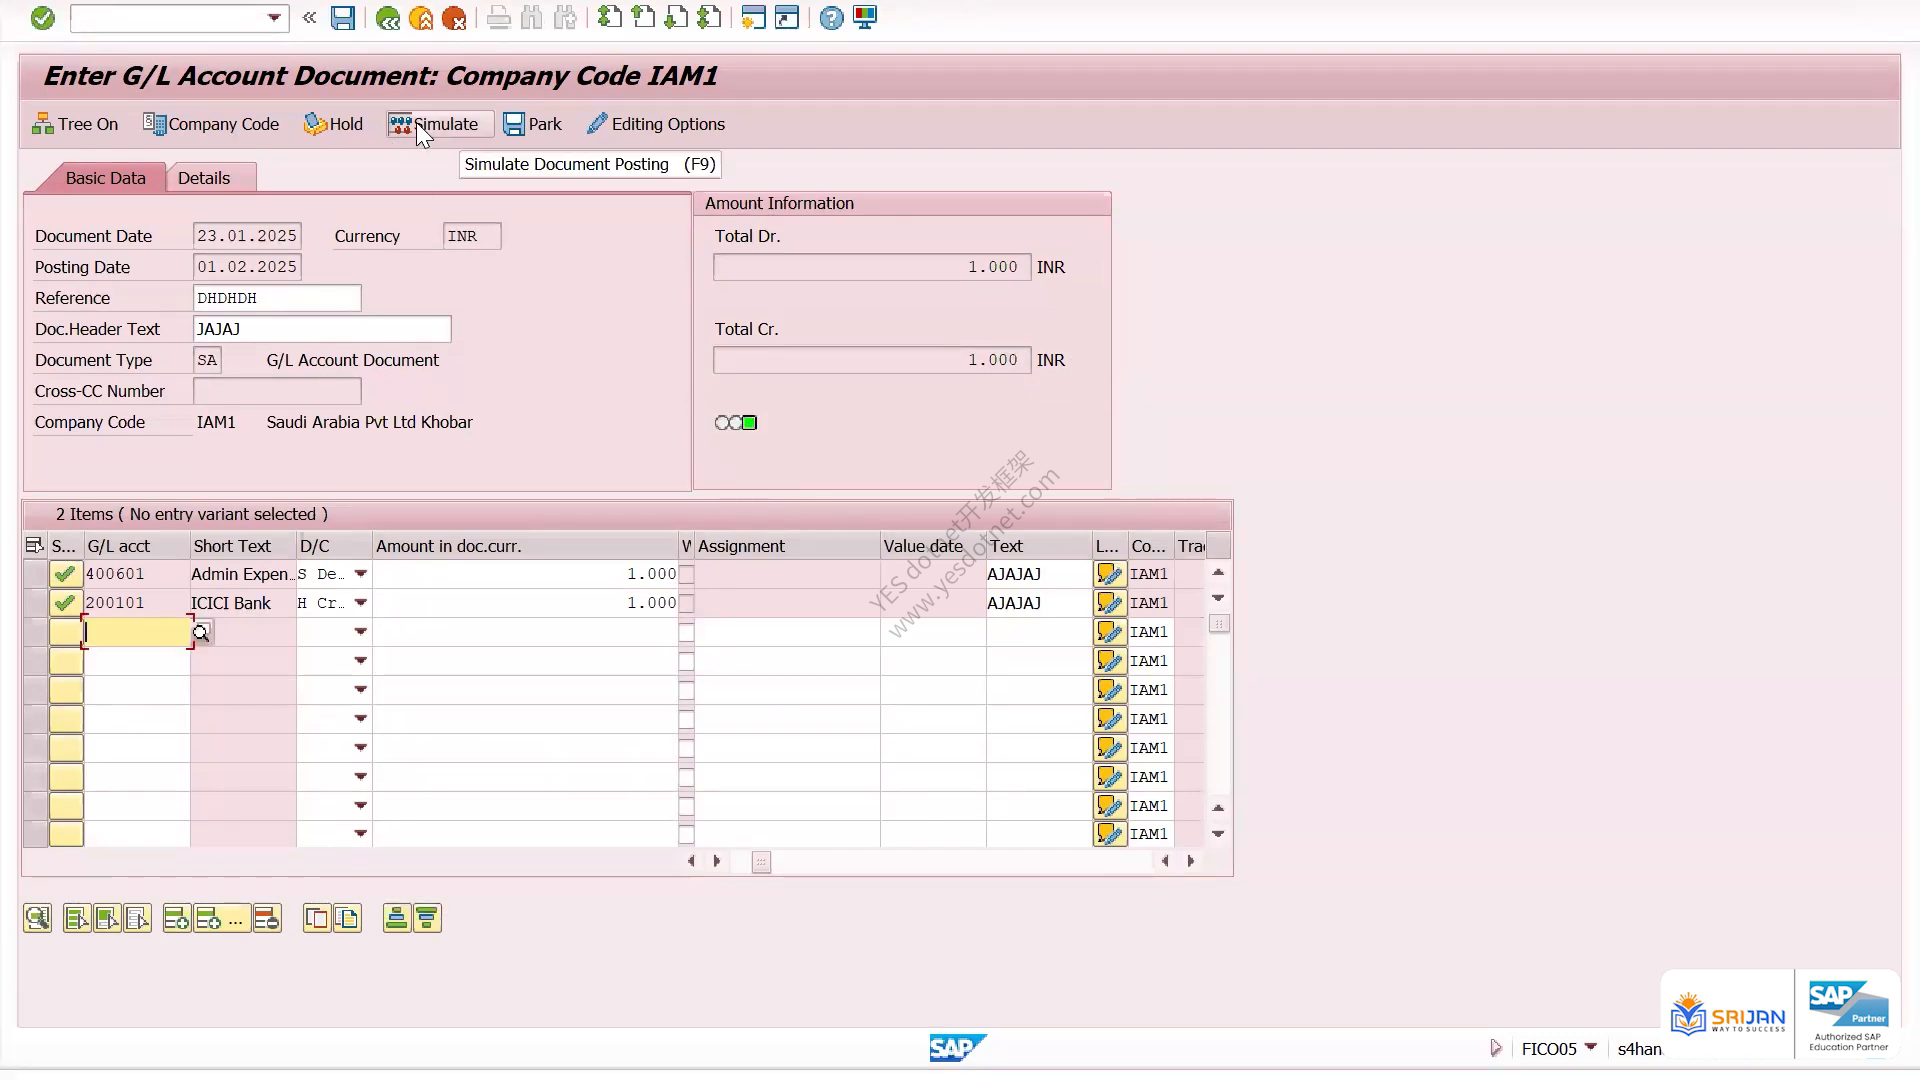Toggle the checkbox in ICICI Bank row
Image resolution: width=1920 pixels, height=1080 pixels.
686,603
